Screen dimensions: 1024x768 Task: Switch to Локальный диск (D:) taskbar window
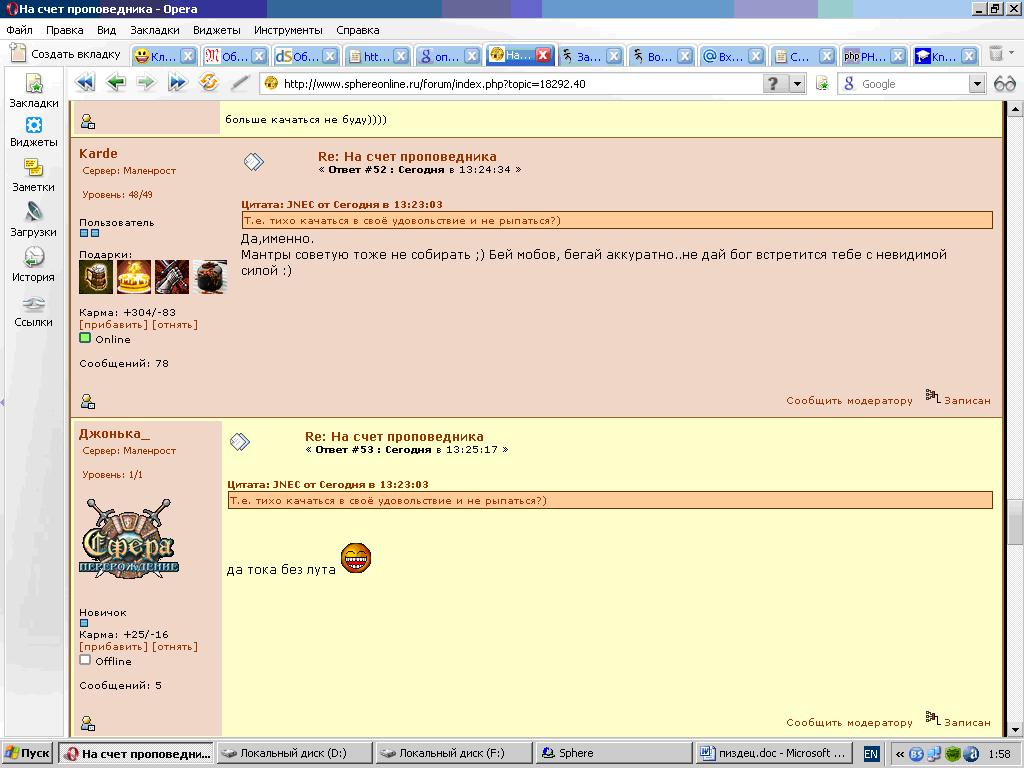click(294, 753)
